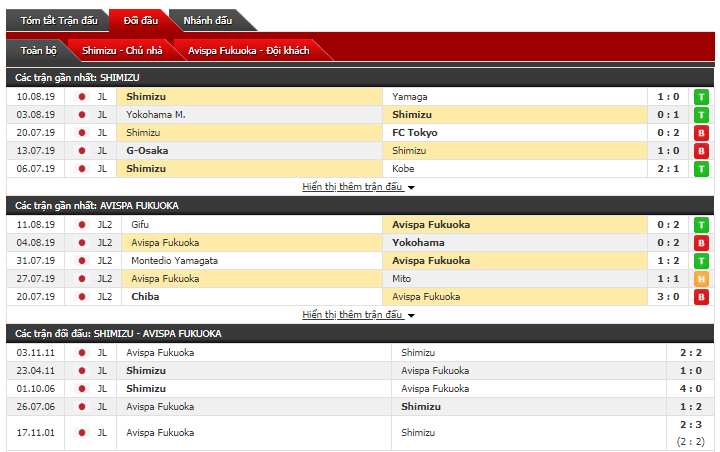This screenshot has height=452, width=720.
Task: Open the Tóm tắt Trận đấu tab
Action: [59, 21]
